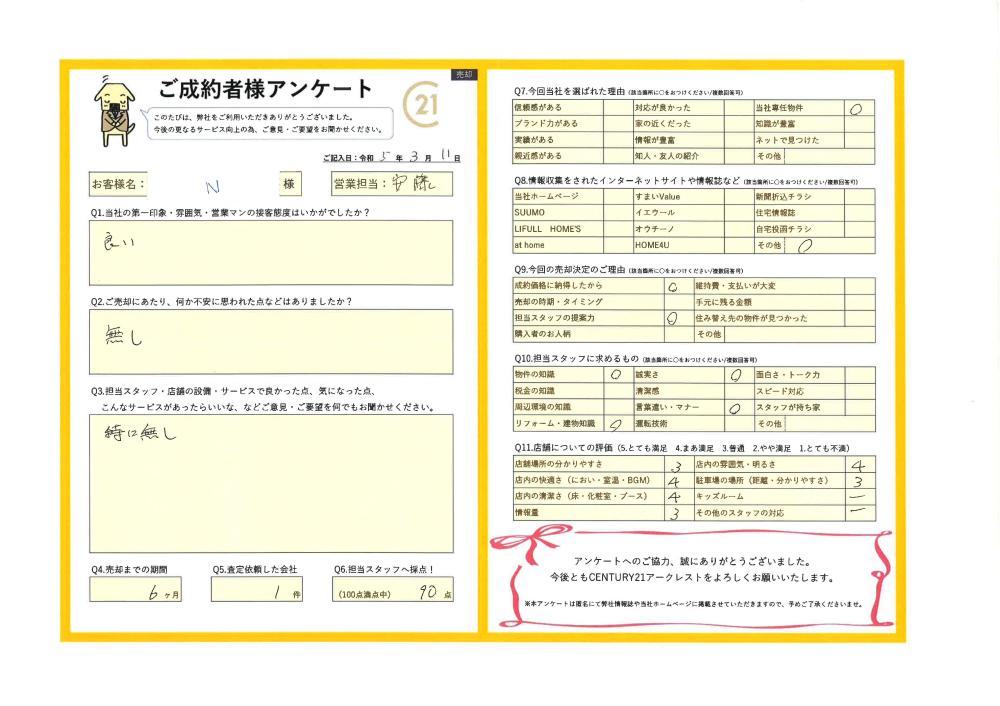
Task: Click the HOME4U label
Action: pos(652,245)
